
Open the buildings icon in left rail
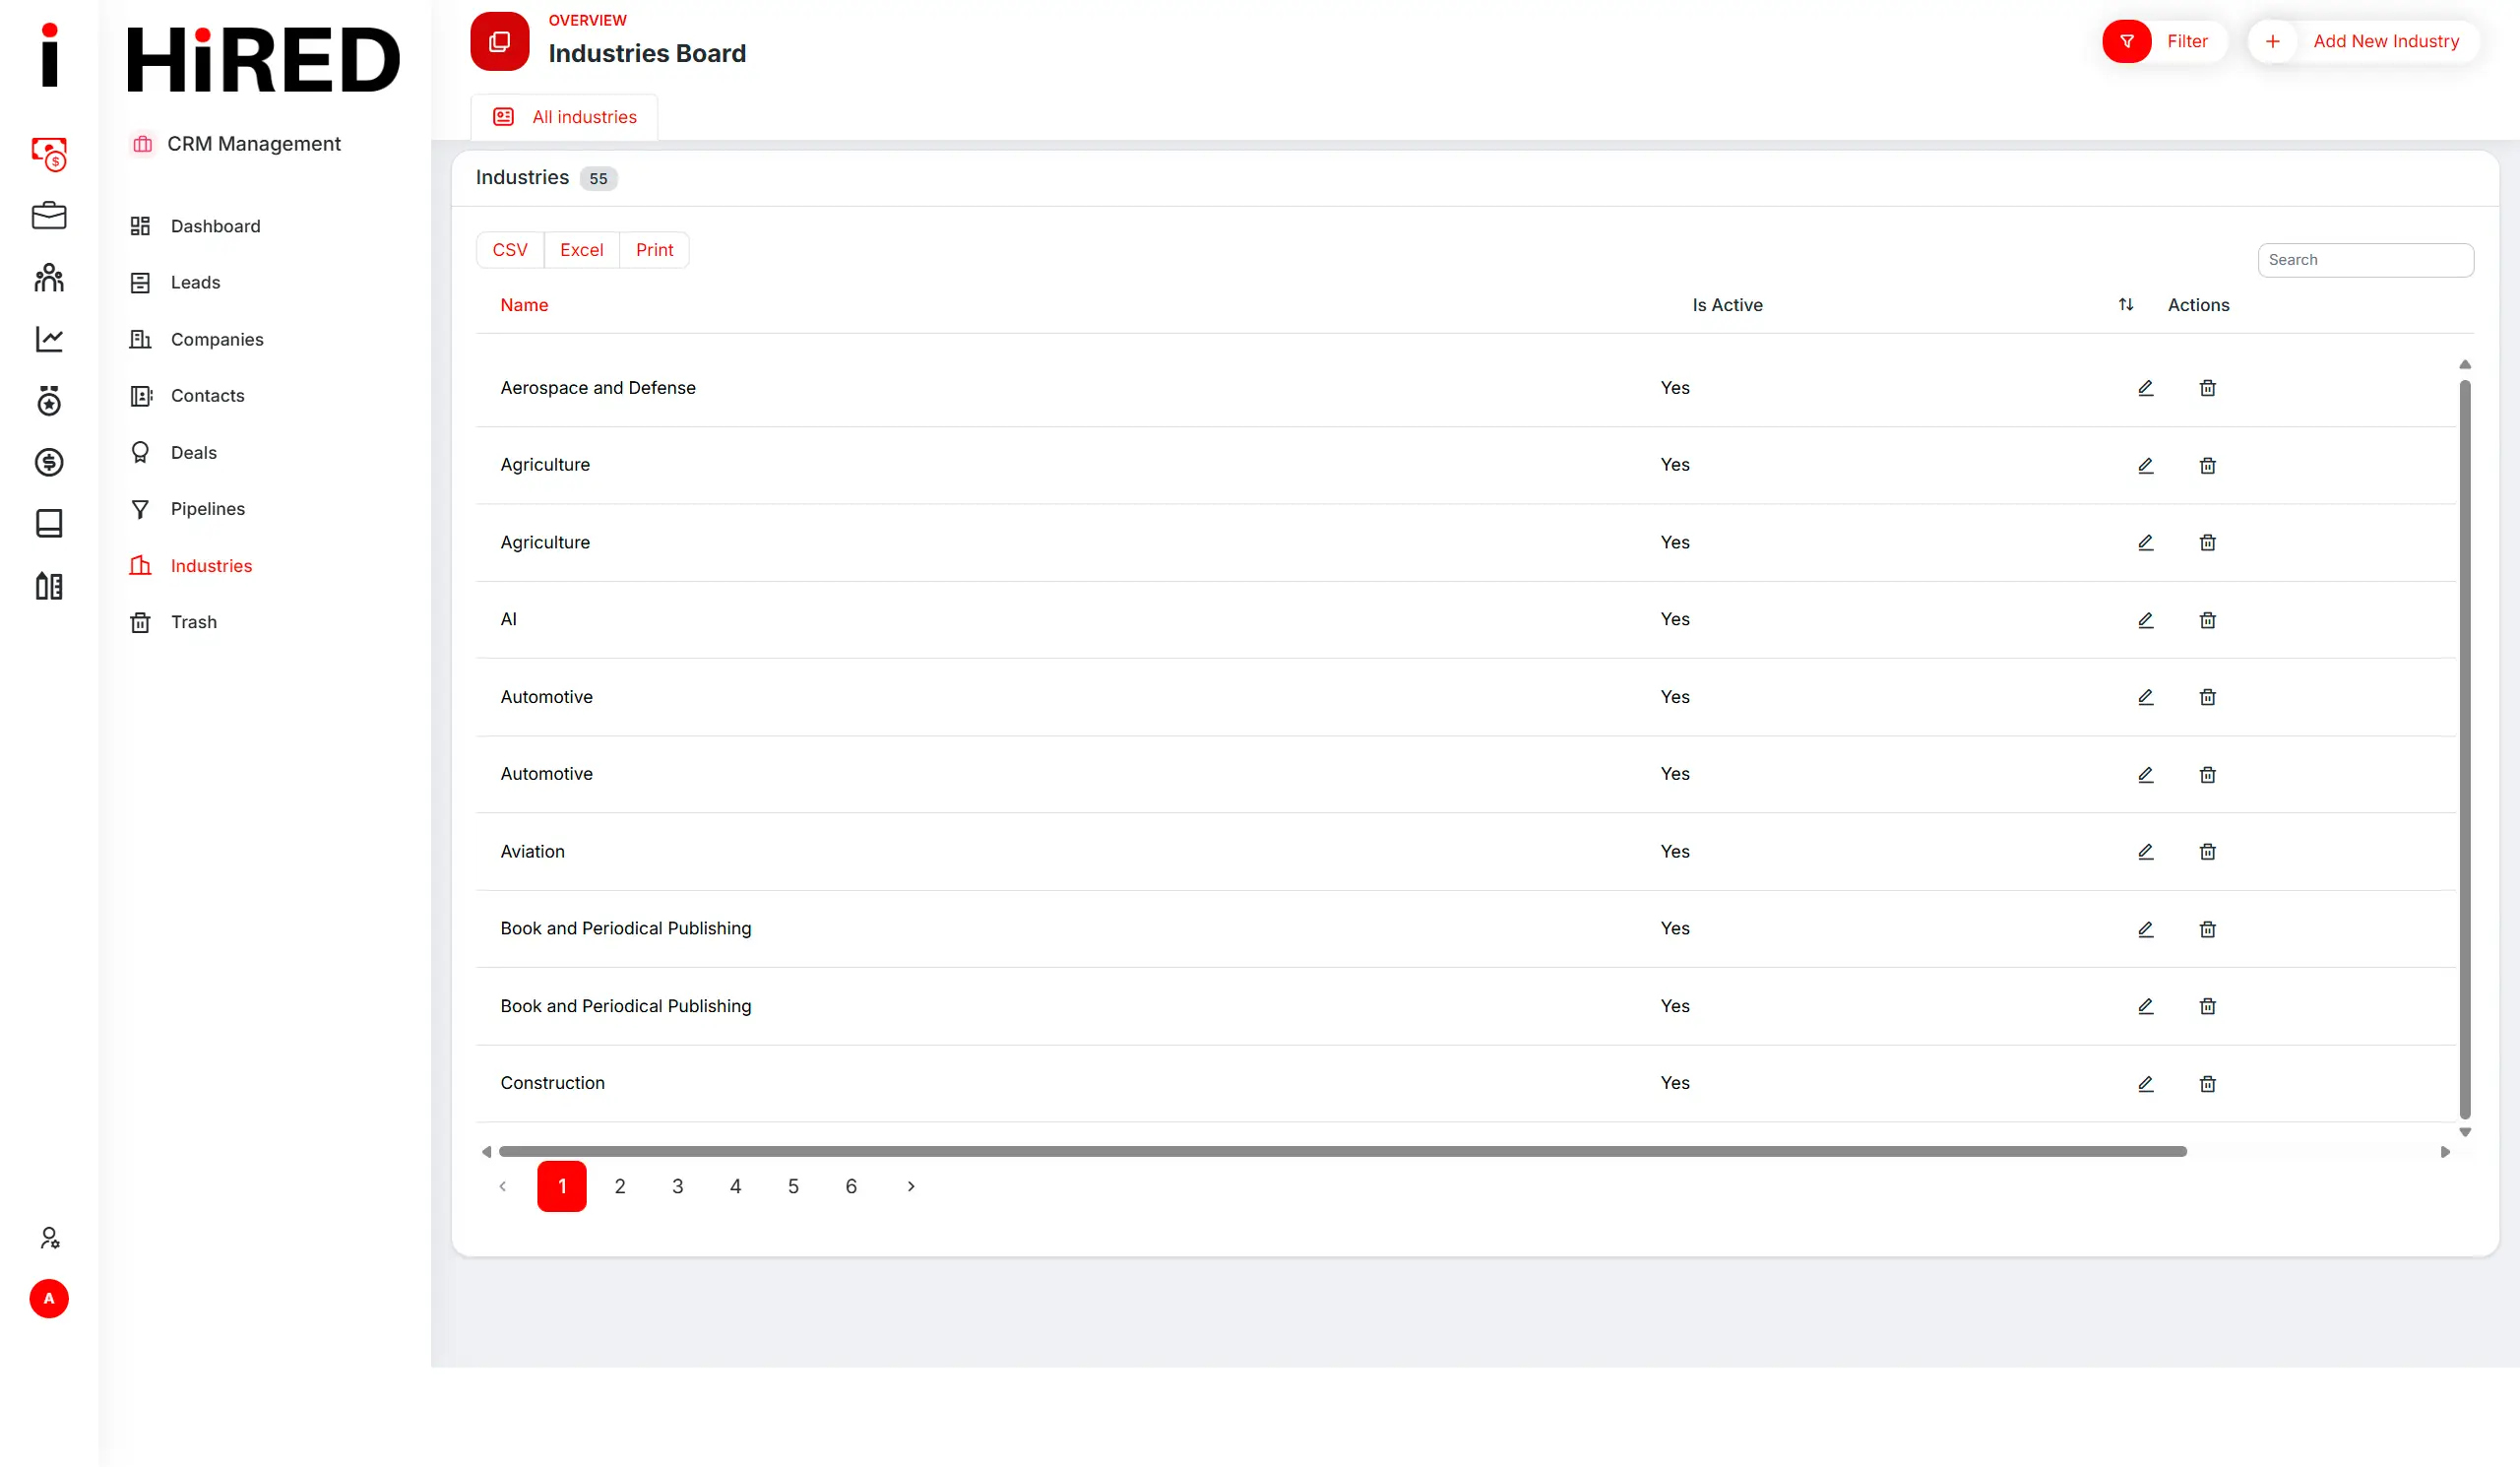pos(49,586)
